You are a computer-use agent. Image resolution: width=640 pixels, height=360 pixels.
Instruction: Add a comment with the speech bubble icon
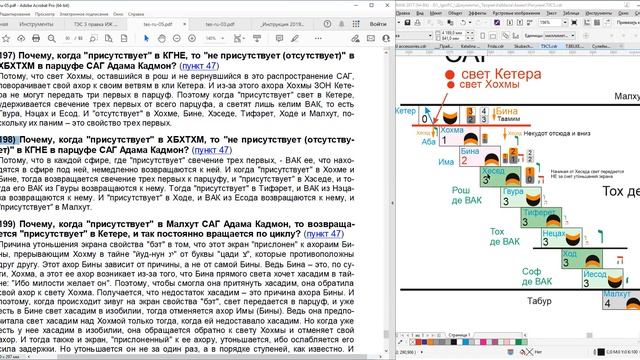tap(279, 38)
